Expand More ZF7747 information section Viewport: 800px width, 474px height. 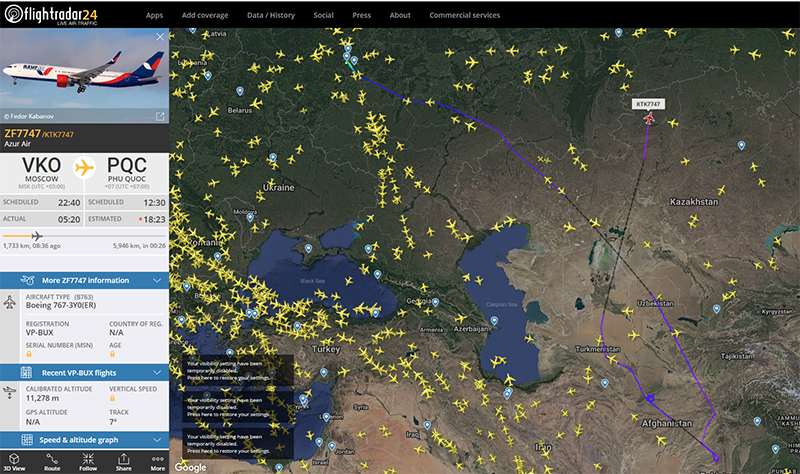(84, 280)
